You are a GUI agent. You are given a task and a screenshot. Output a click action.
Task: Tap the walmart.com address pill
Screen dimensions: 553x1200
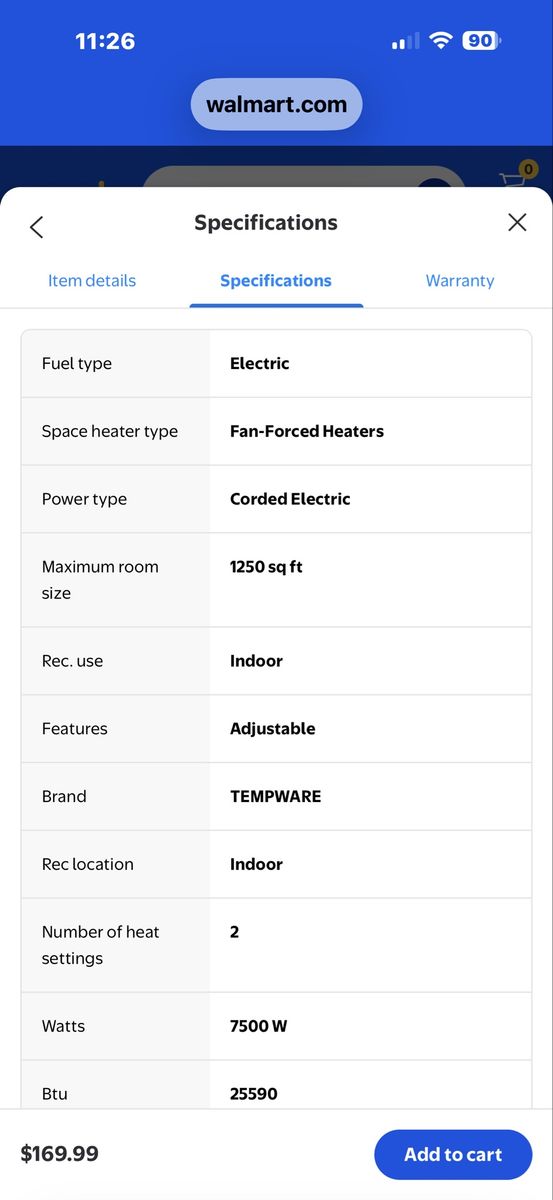[x=277, y=104]
